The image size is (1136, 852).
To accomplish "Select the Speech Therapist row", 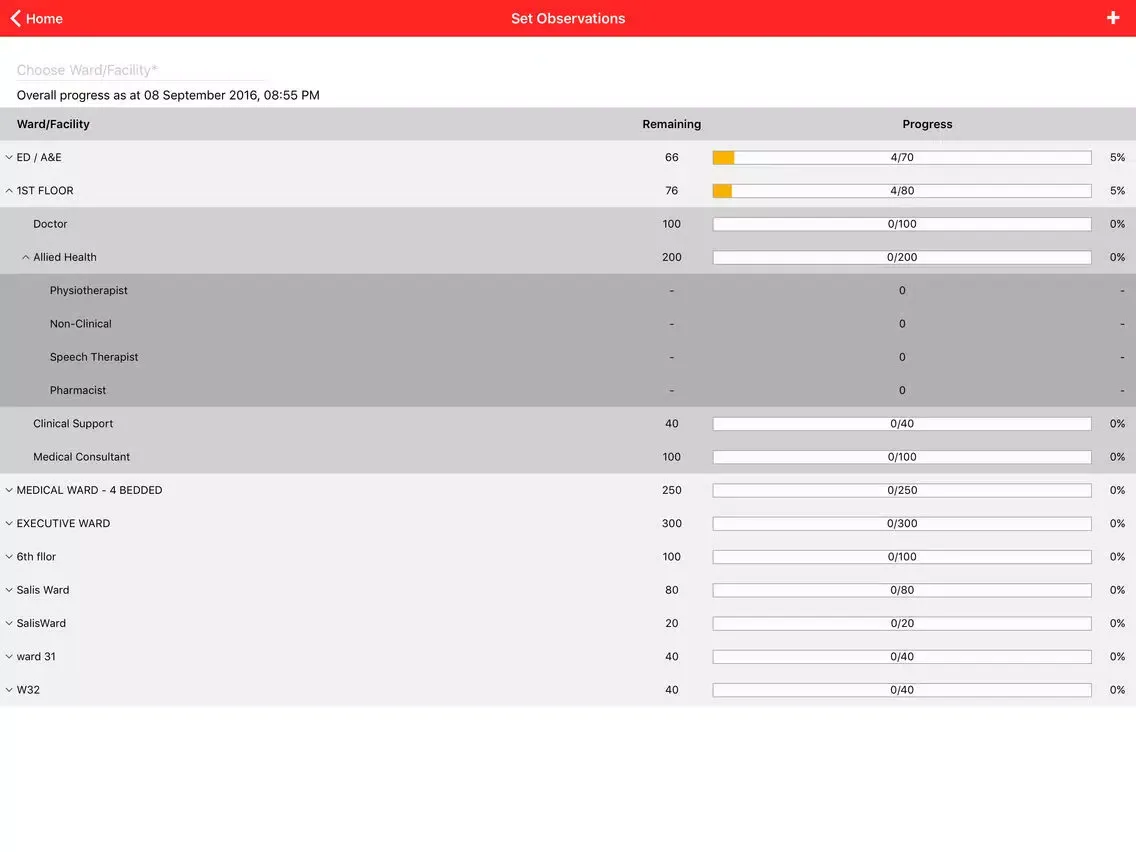I will click(x=568, y=357).
